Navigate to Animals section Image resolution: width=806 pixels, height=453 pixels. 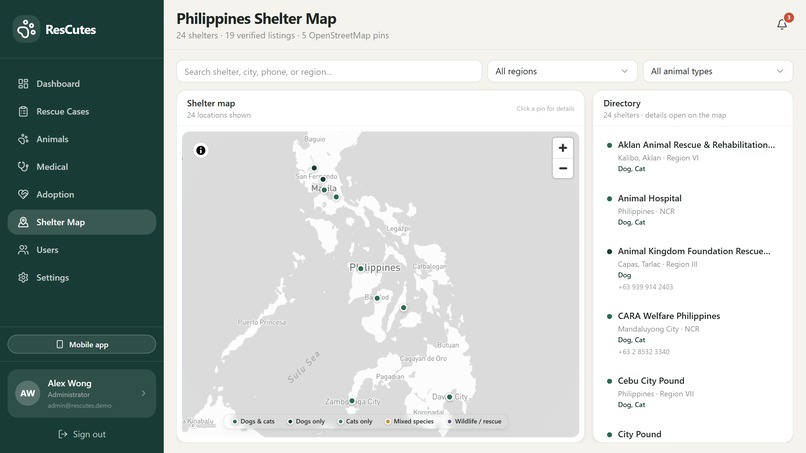(82, 139)
